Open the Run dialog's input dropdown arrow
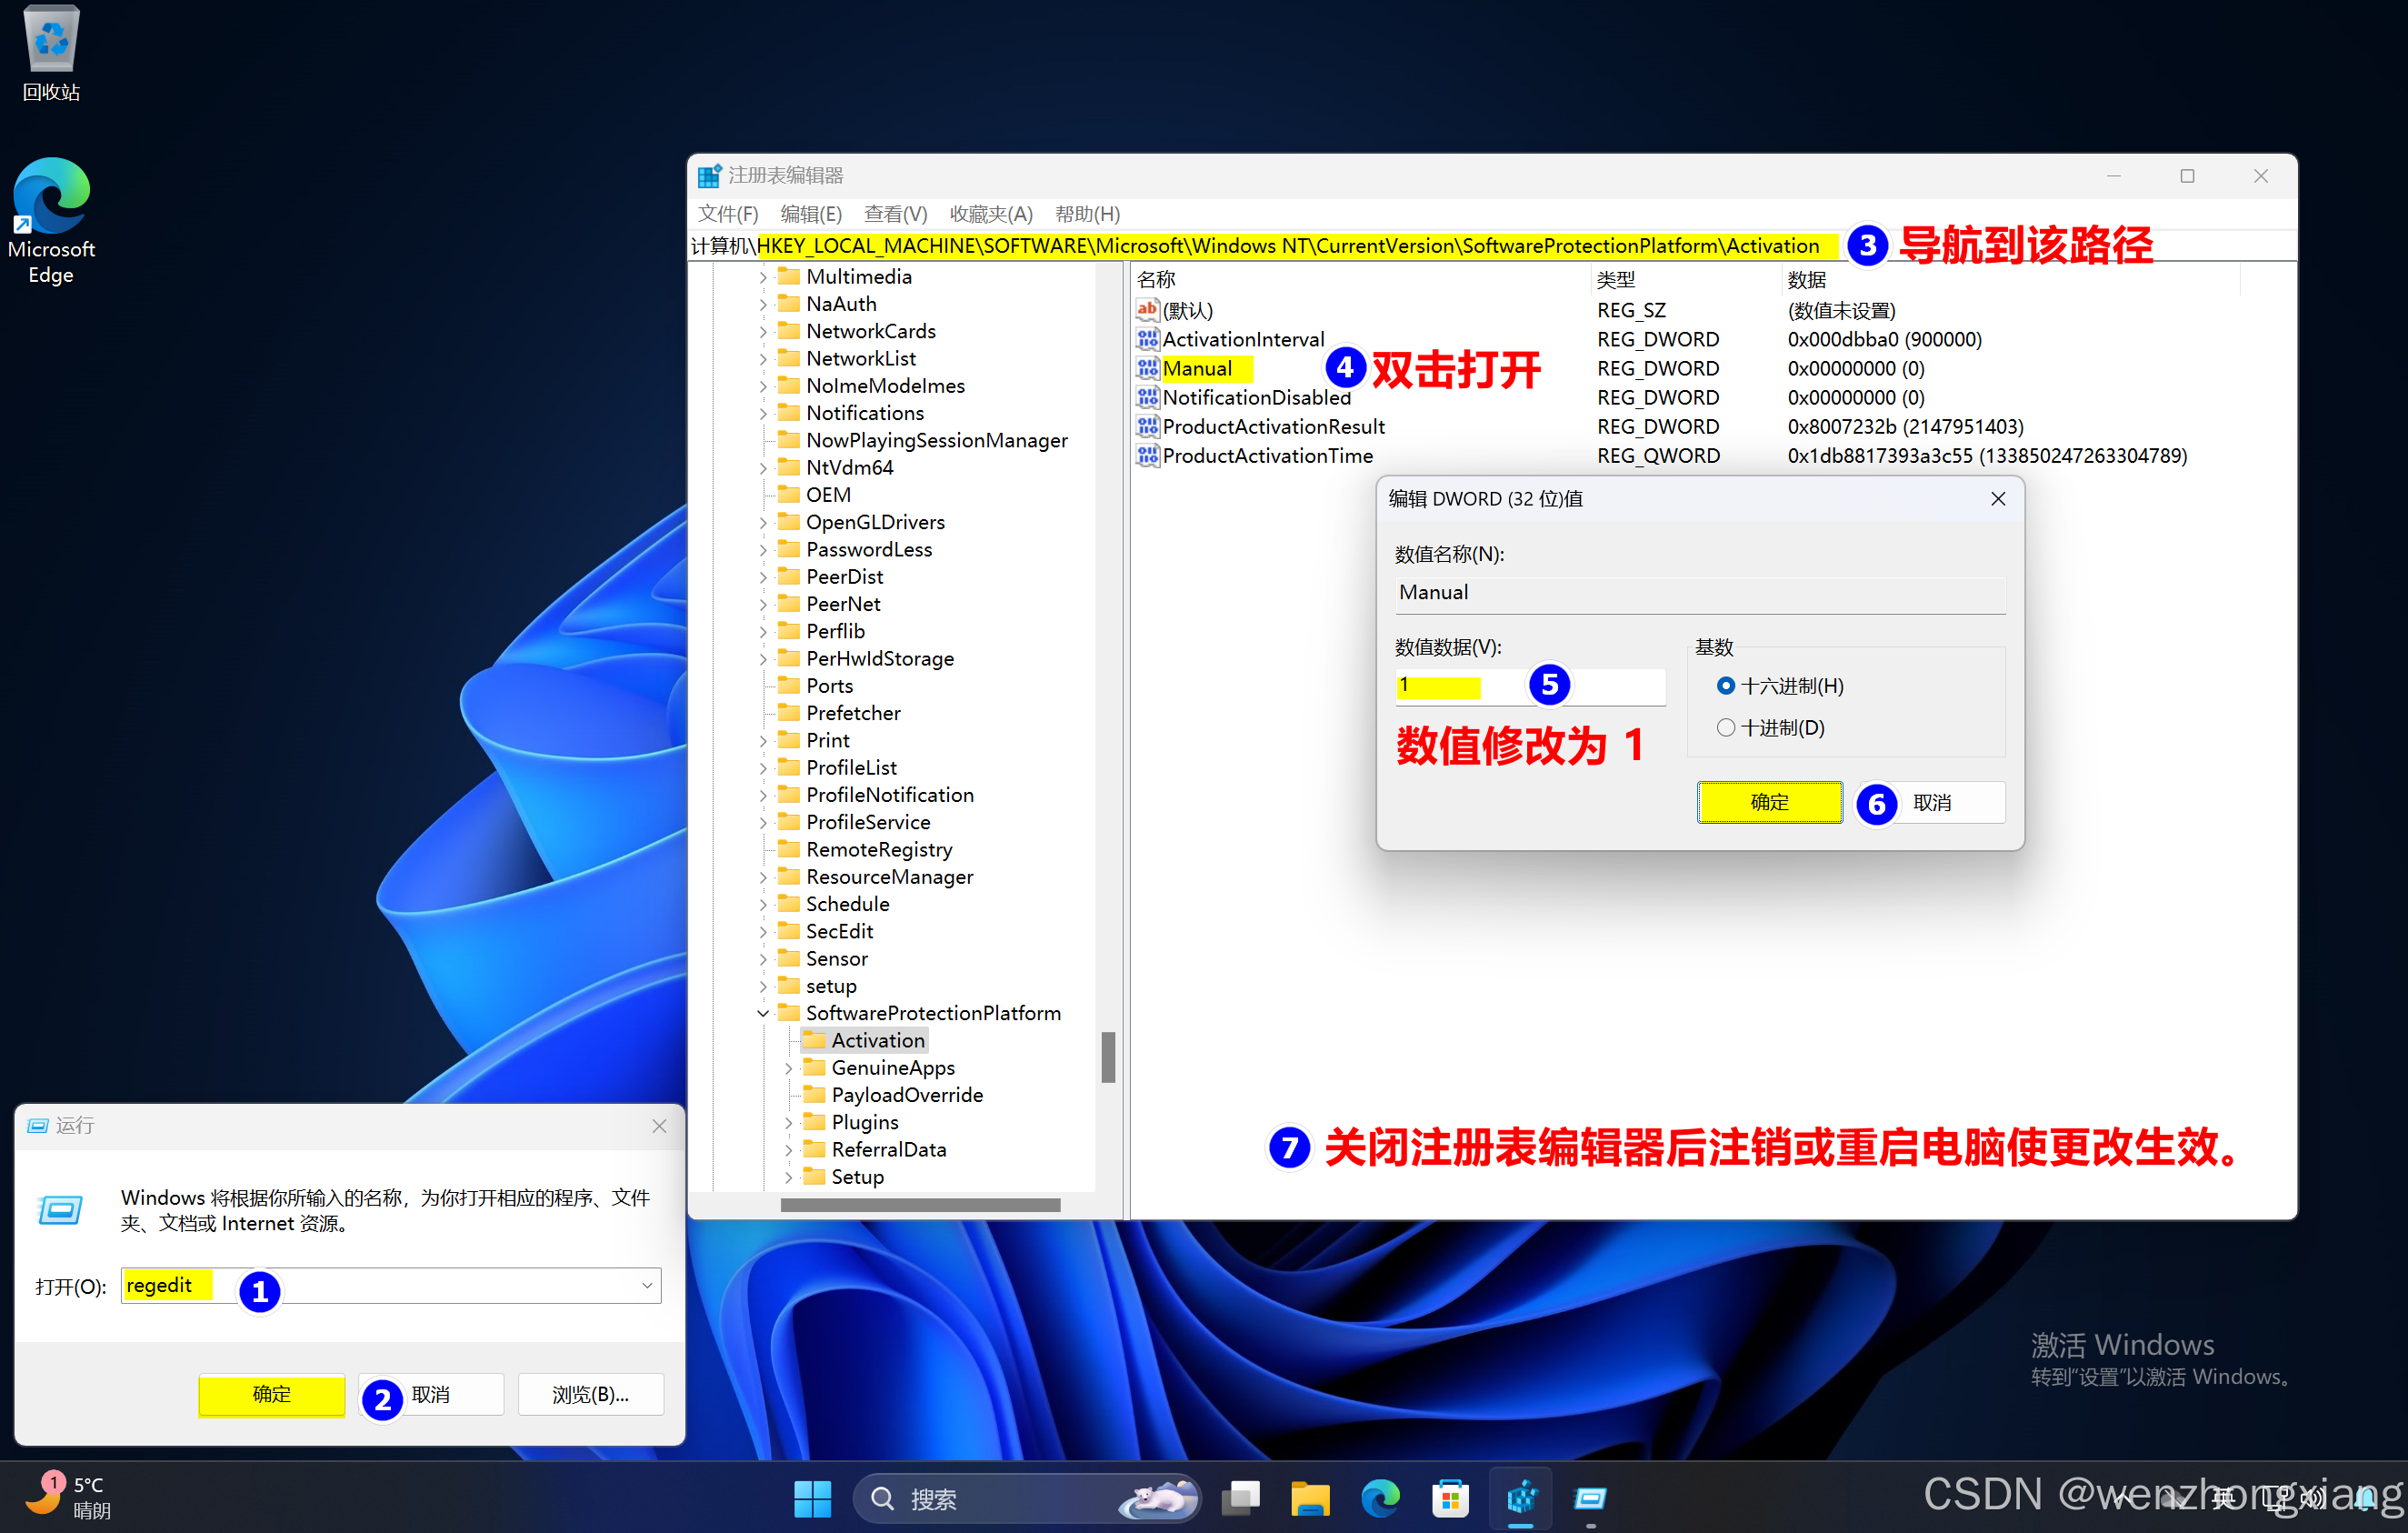This screenshot has width=2408, height=1533. (x=647, y=1285)
